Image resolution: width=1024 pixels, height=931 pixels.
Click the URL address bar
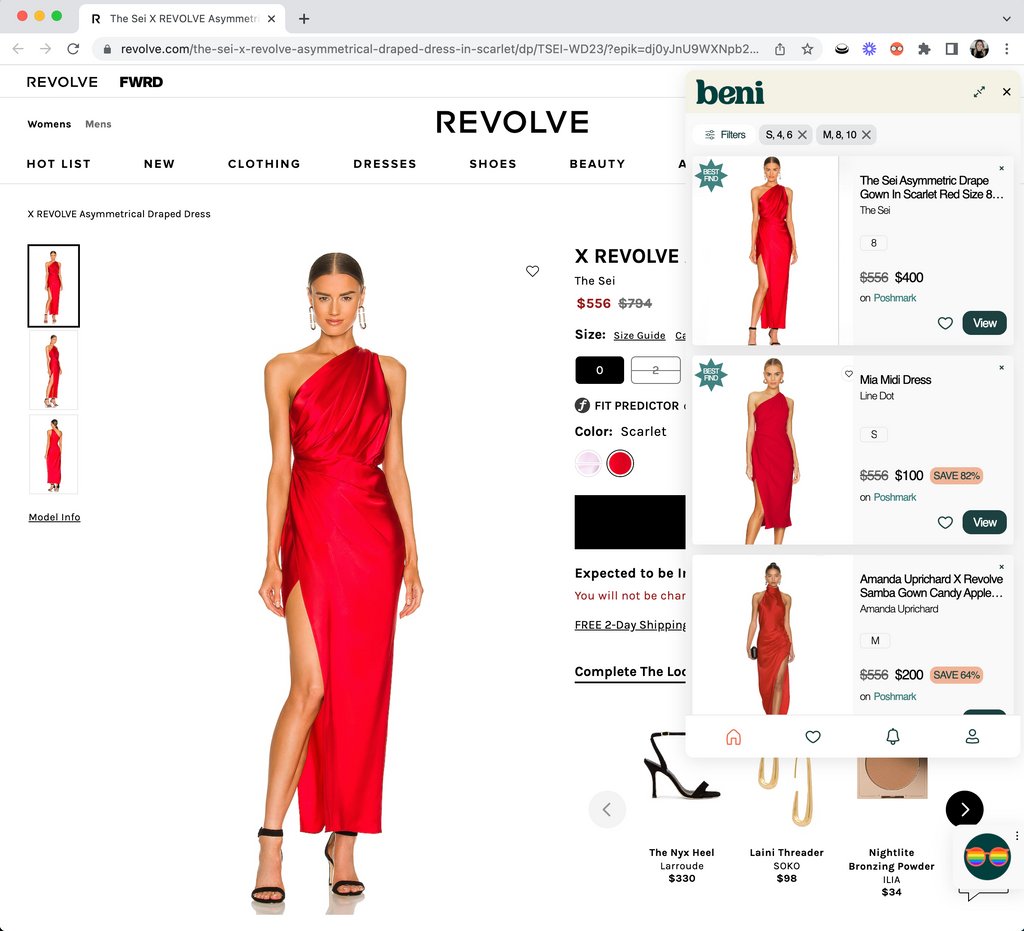(x=440, y=49)
